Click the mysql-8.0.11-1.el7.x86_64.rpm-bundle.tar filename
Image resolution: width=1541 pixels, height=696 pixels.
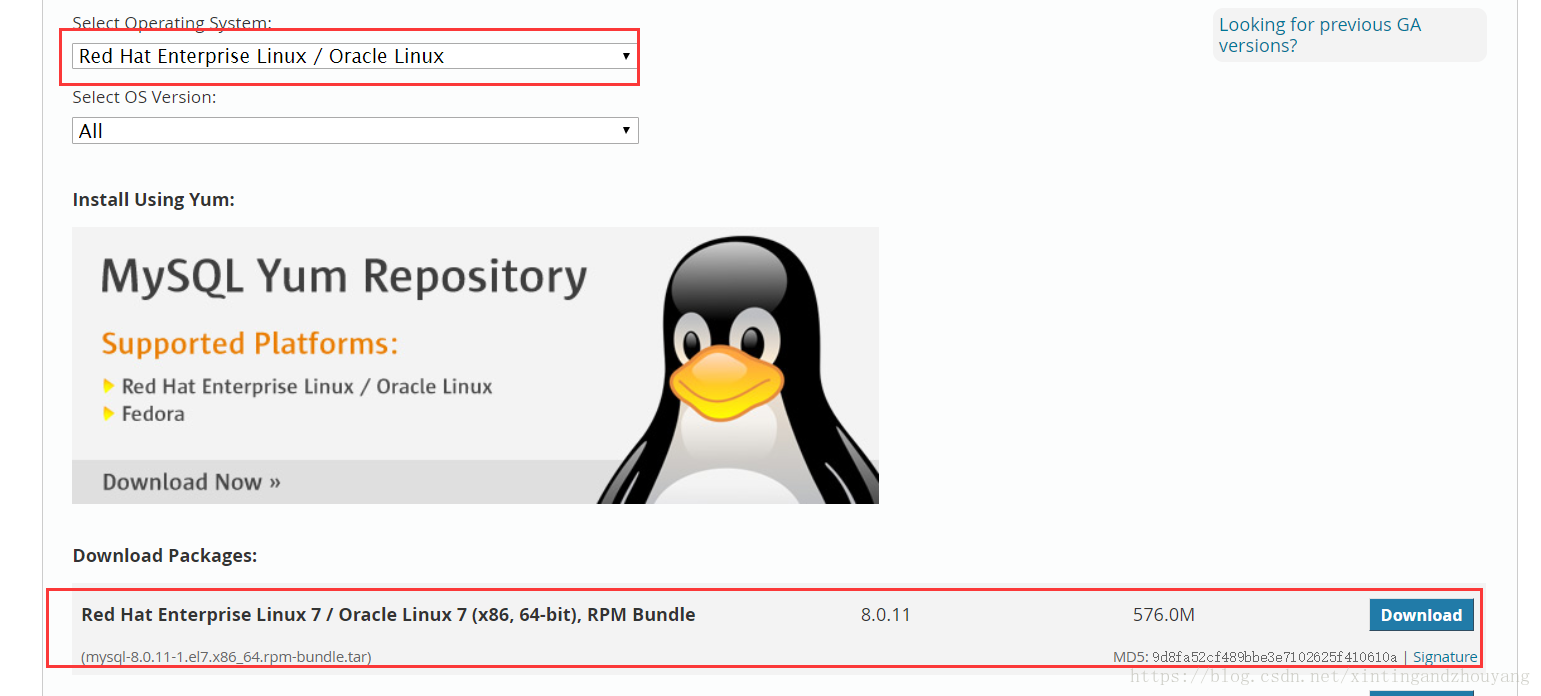coord(226,657)
